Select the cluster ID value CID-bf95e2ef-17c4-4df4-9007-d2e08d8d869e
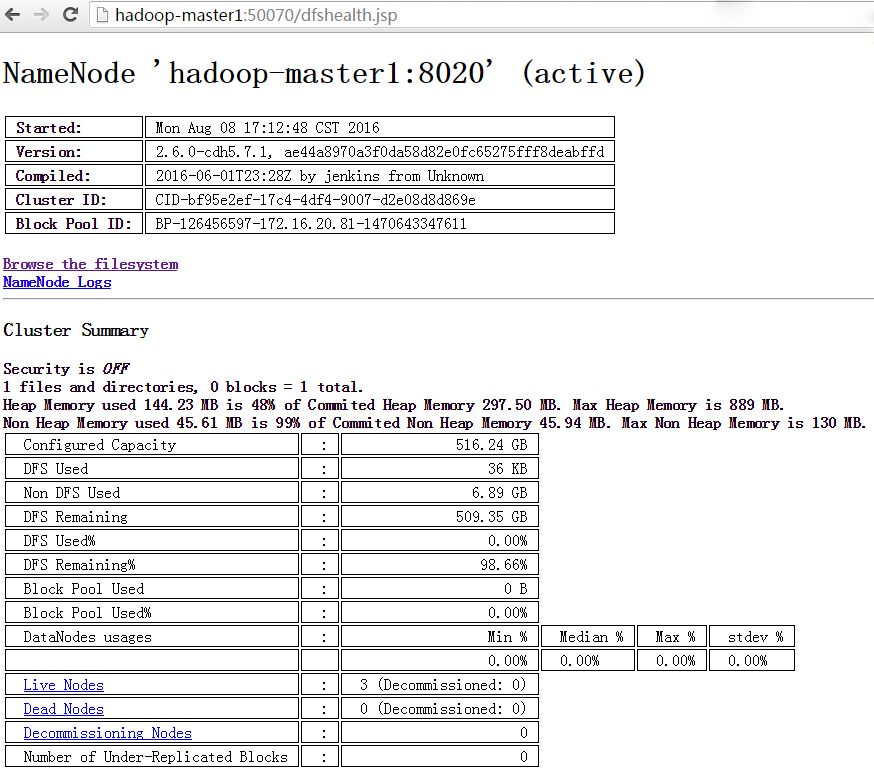The width and height of the screenshot is (874, 779). pyautogui.click(x=315, y=199)
